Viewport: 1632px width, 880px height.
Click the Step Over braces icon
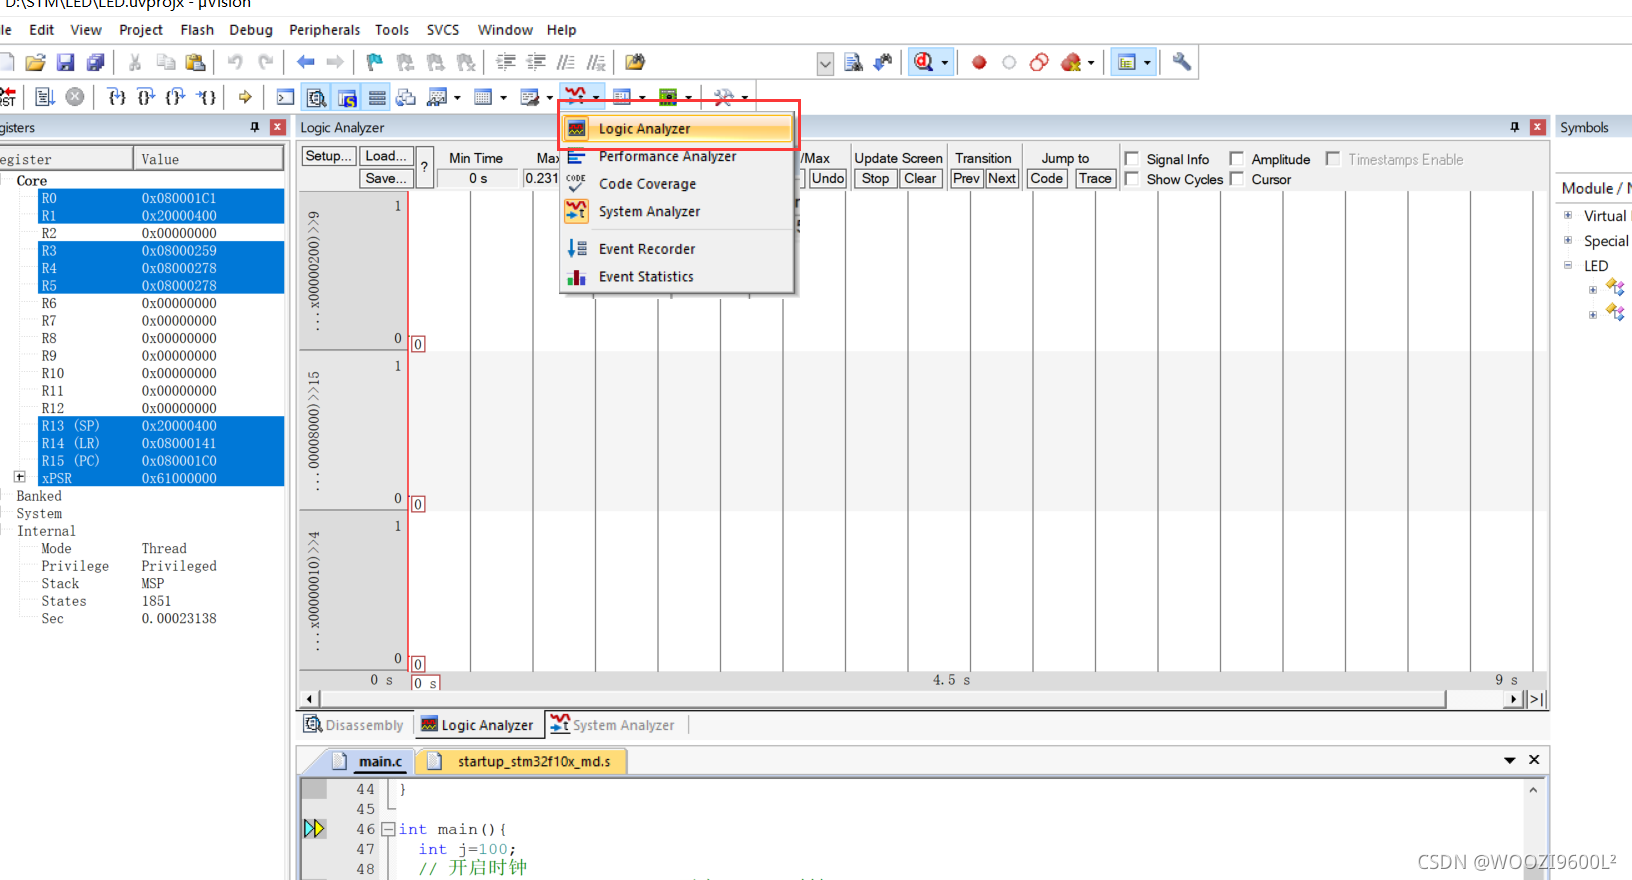146,97
